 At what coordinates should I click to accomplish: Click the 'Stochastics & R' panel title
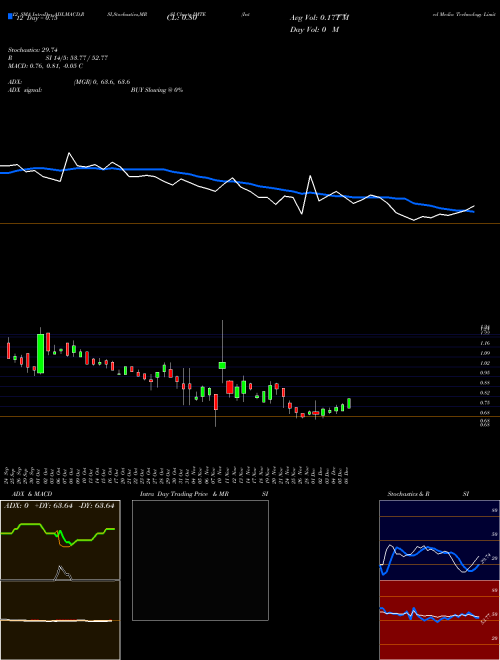coord(408,494)
